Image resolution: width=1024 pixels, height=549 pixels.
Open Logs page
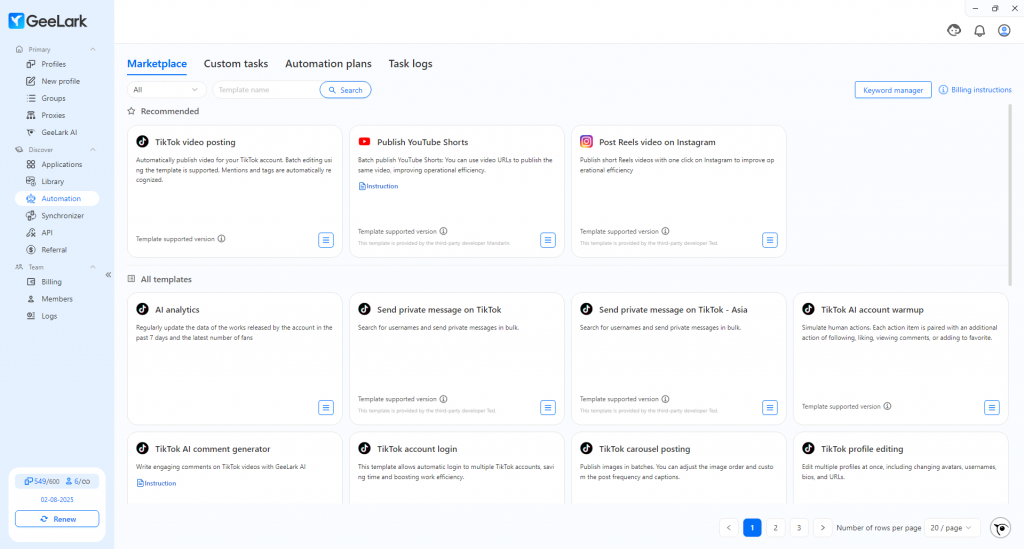[49, 316]
